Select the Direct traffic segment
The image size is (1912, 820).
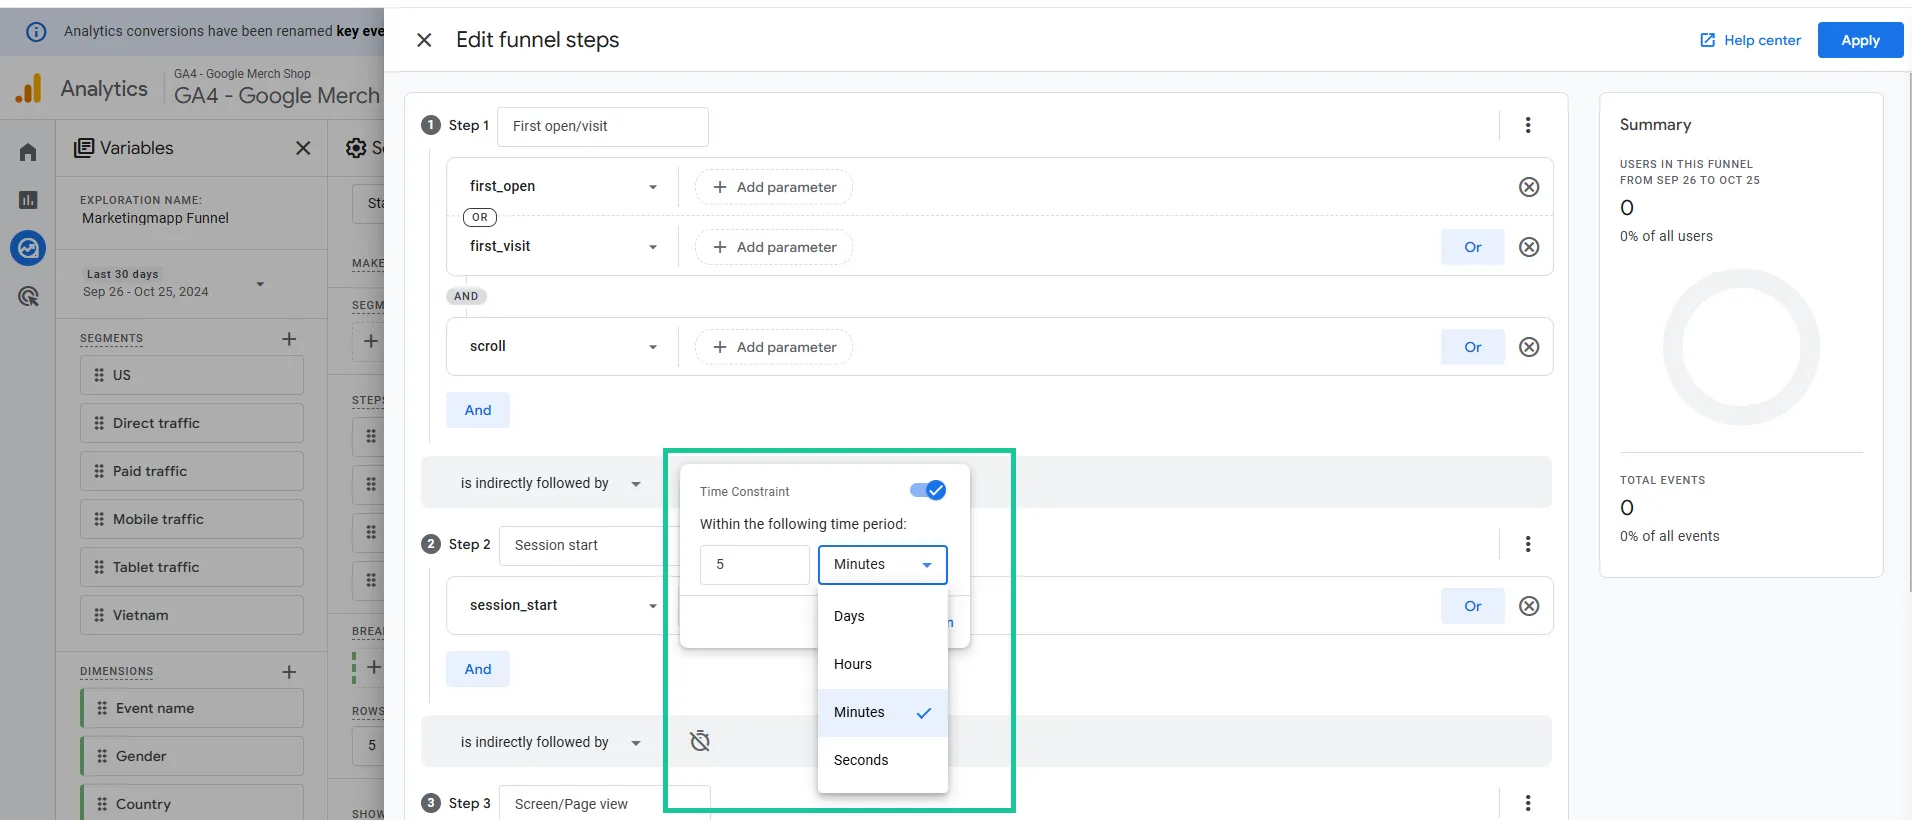coord(192,423)
